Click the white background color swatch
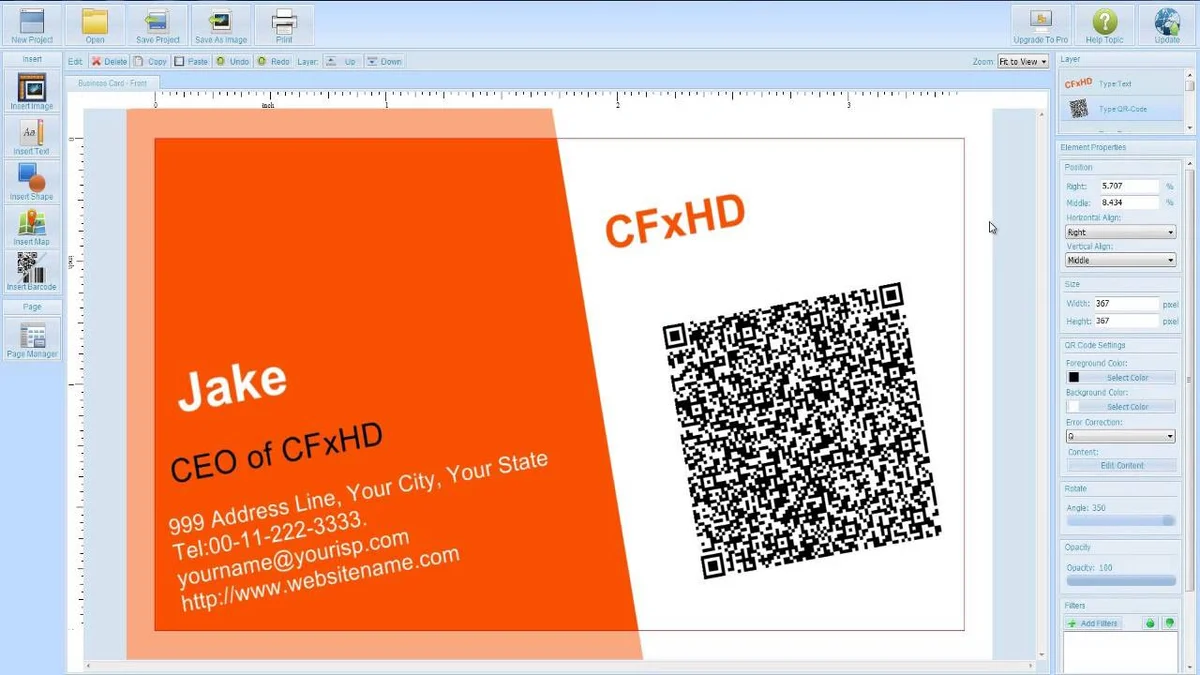This screenshot has width=1200, height=675. click(1073, 407)
